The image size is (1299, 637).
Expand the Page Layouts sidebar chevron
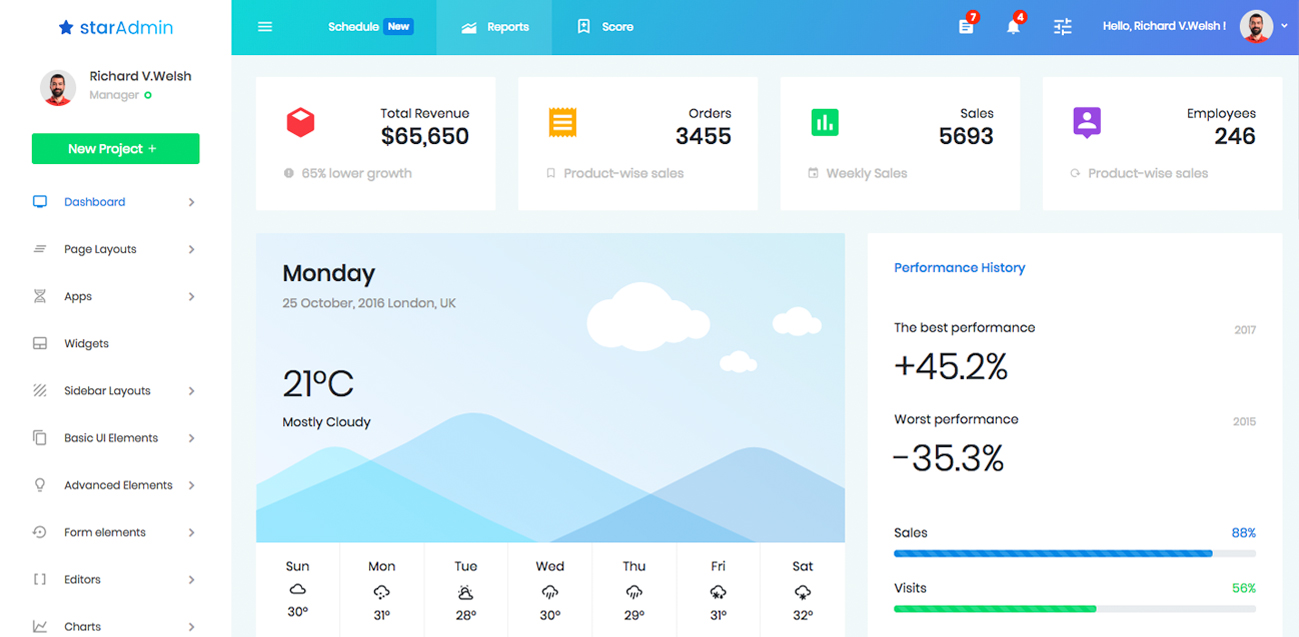click(x=191, y=250)
